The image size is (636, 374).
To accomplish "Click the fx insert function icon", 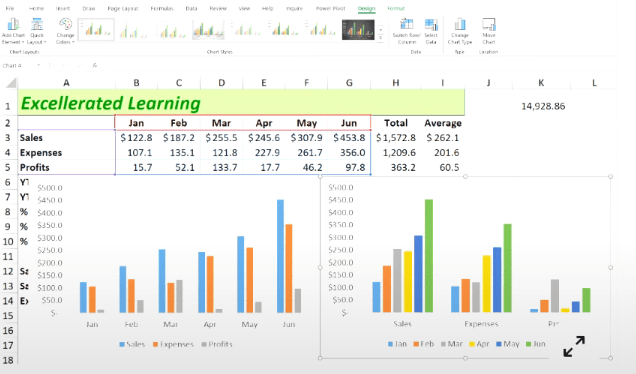I will click(95, 65).
